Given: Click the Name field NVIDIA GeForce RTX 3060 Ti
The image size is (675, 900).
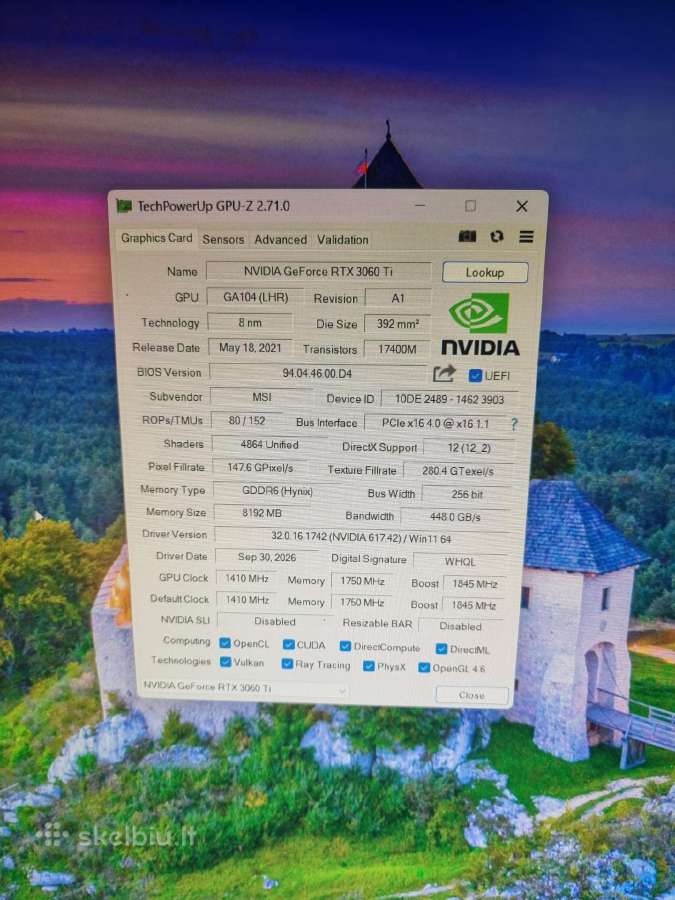Looking at the screenshot, I should click(319, 271).
